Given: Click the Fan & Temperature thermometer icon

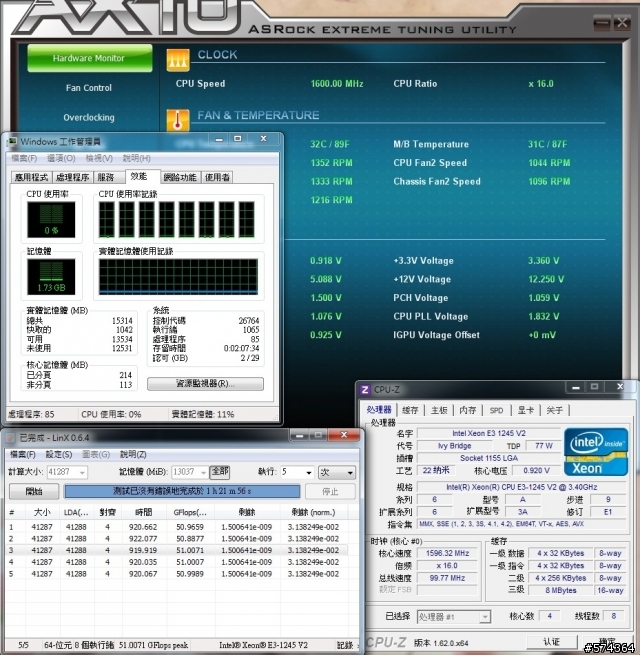Looking at the screenshot, I should 178,120.
